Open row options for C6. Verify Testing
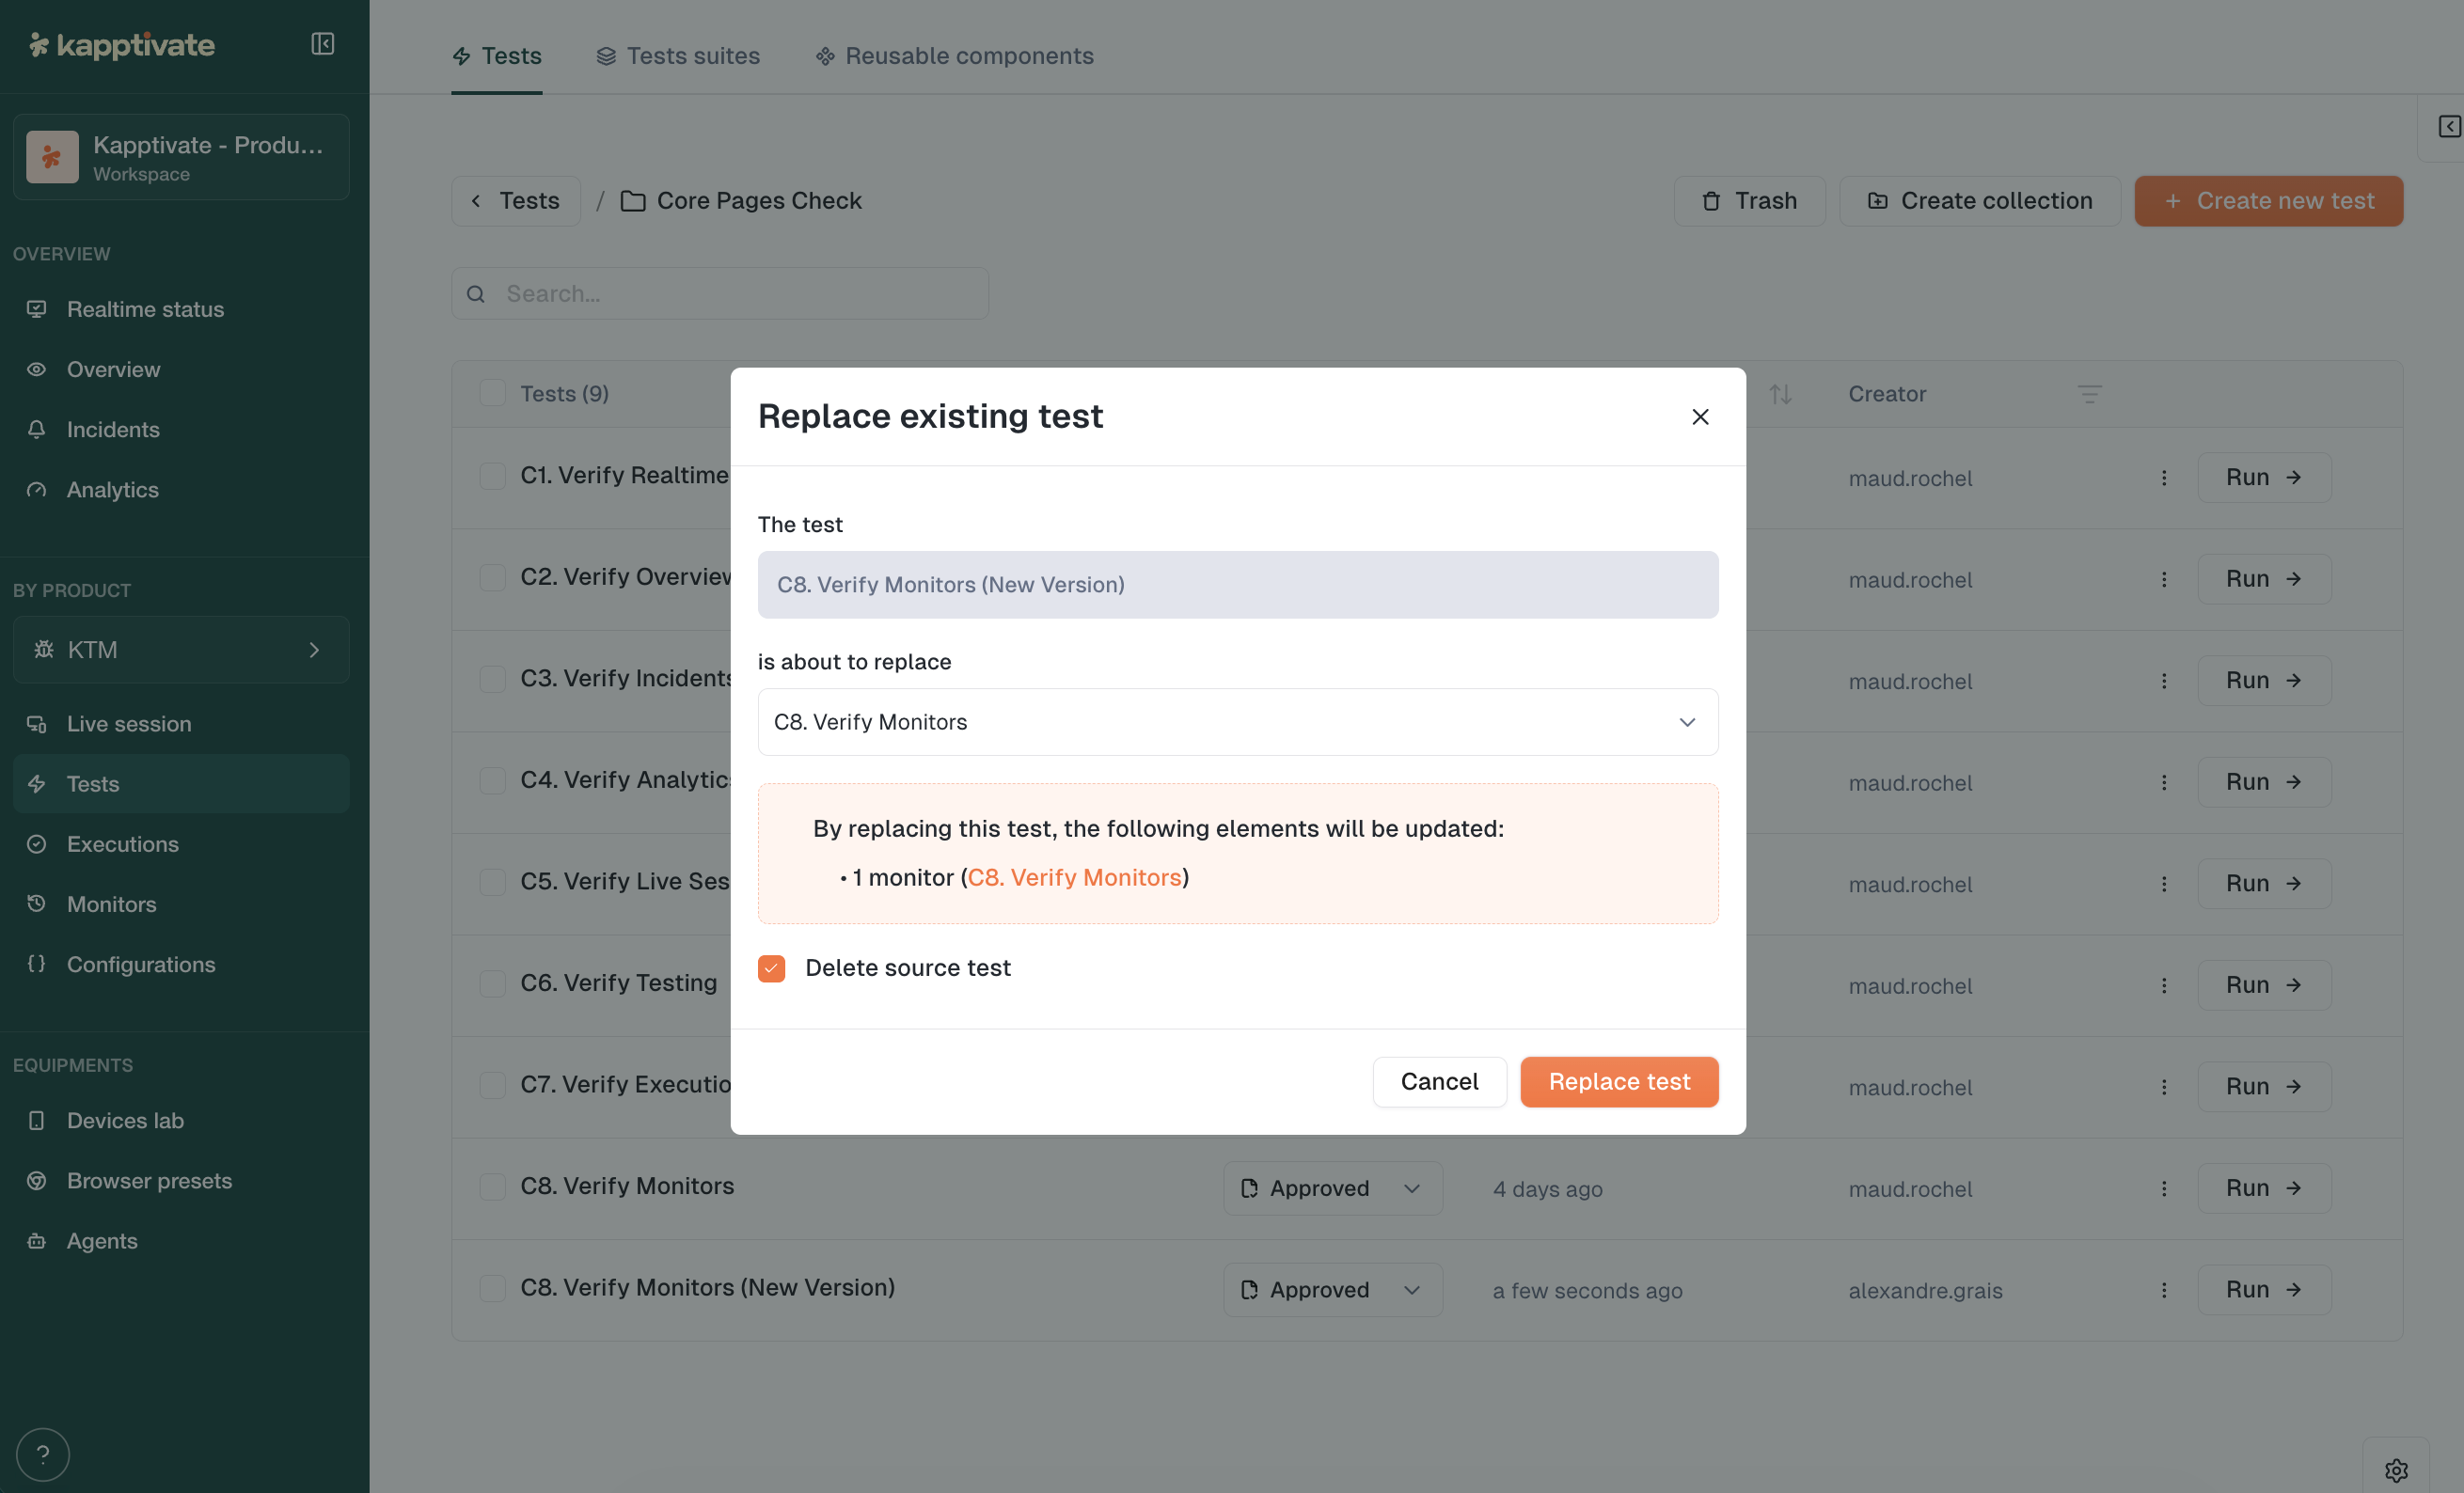The width and height of the screenshot is (2464, 1493). click(2164, 986)
